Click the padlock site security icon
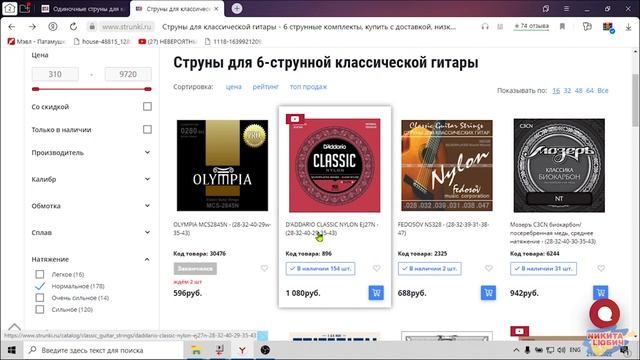This screenshot has width=640, height=360. coord(92,27)
